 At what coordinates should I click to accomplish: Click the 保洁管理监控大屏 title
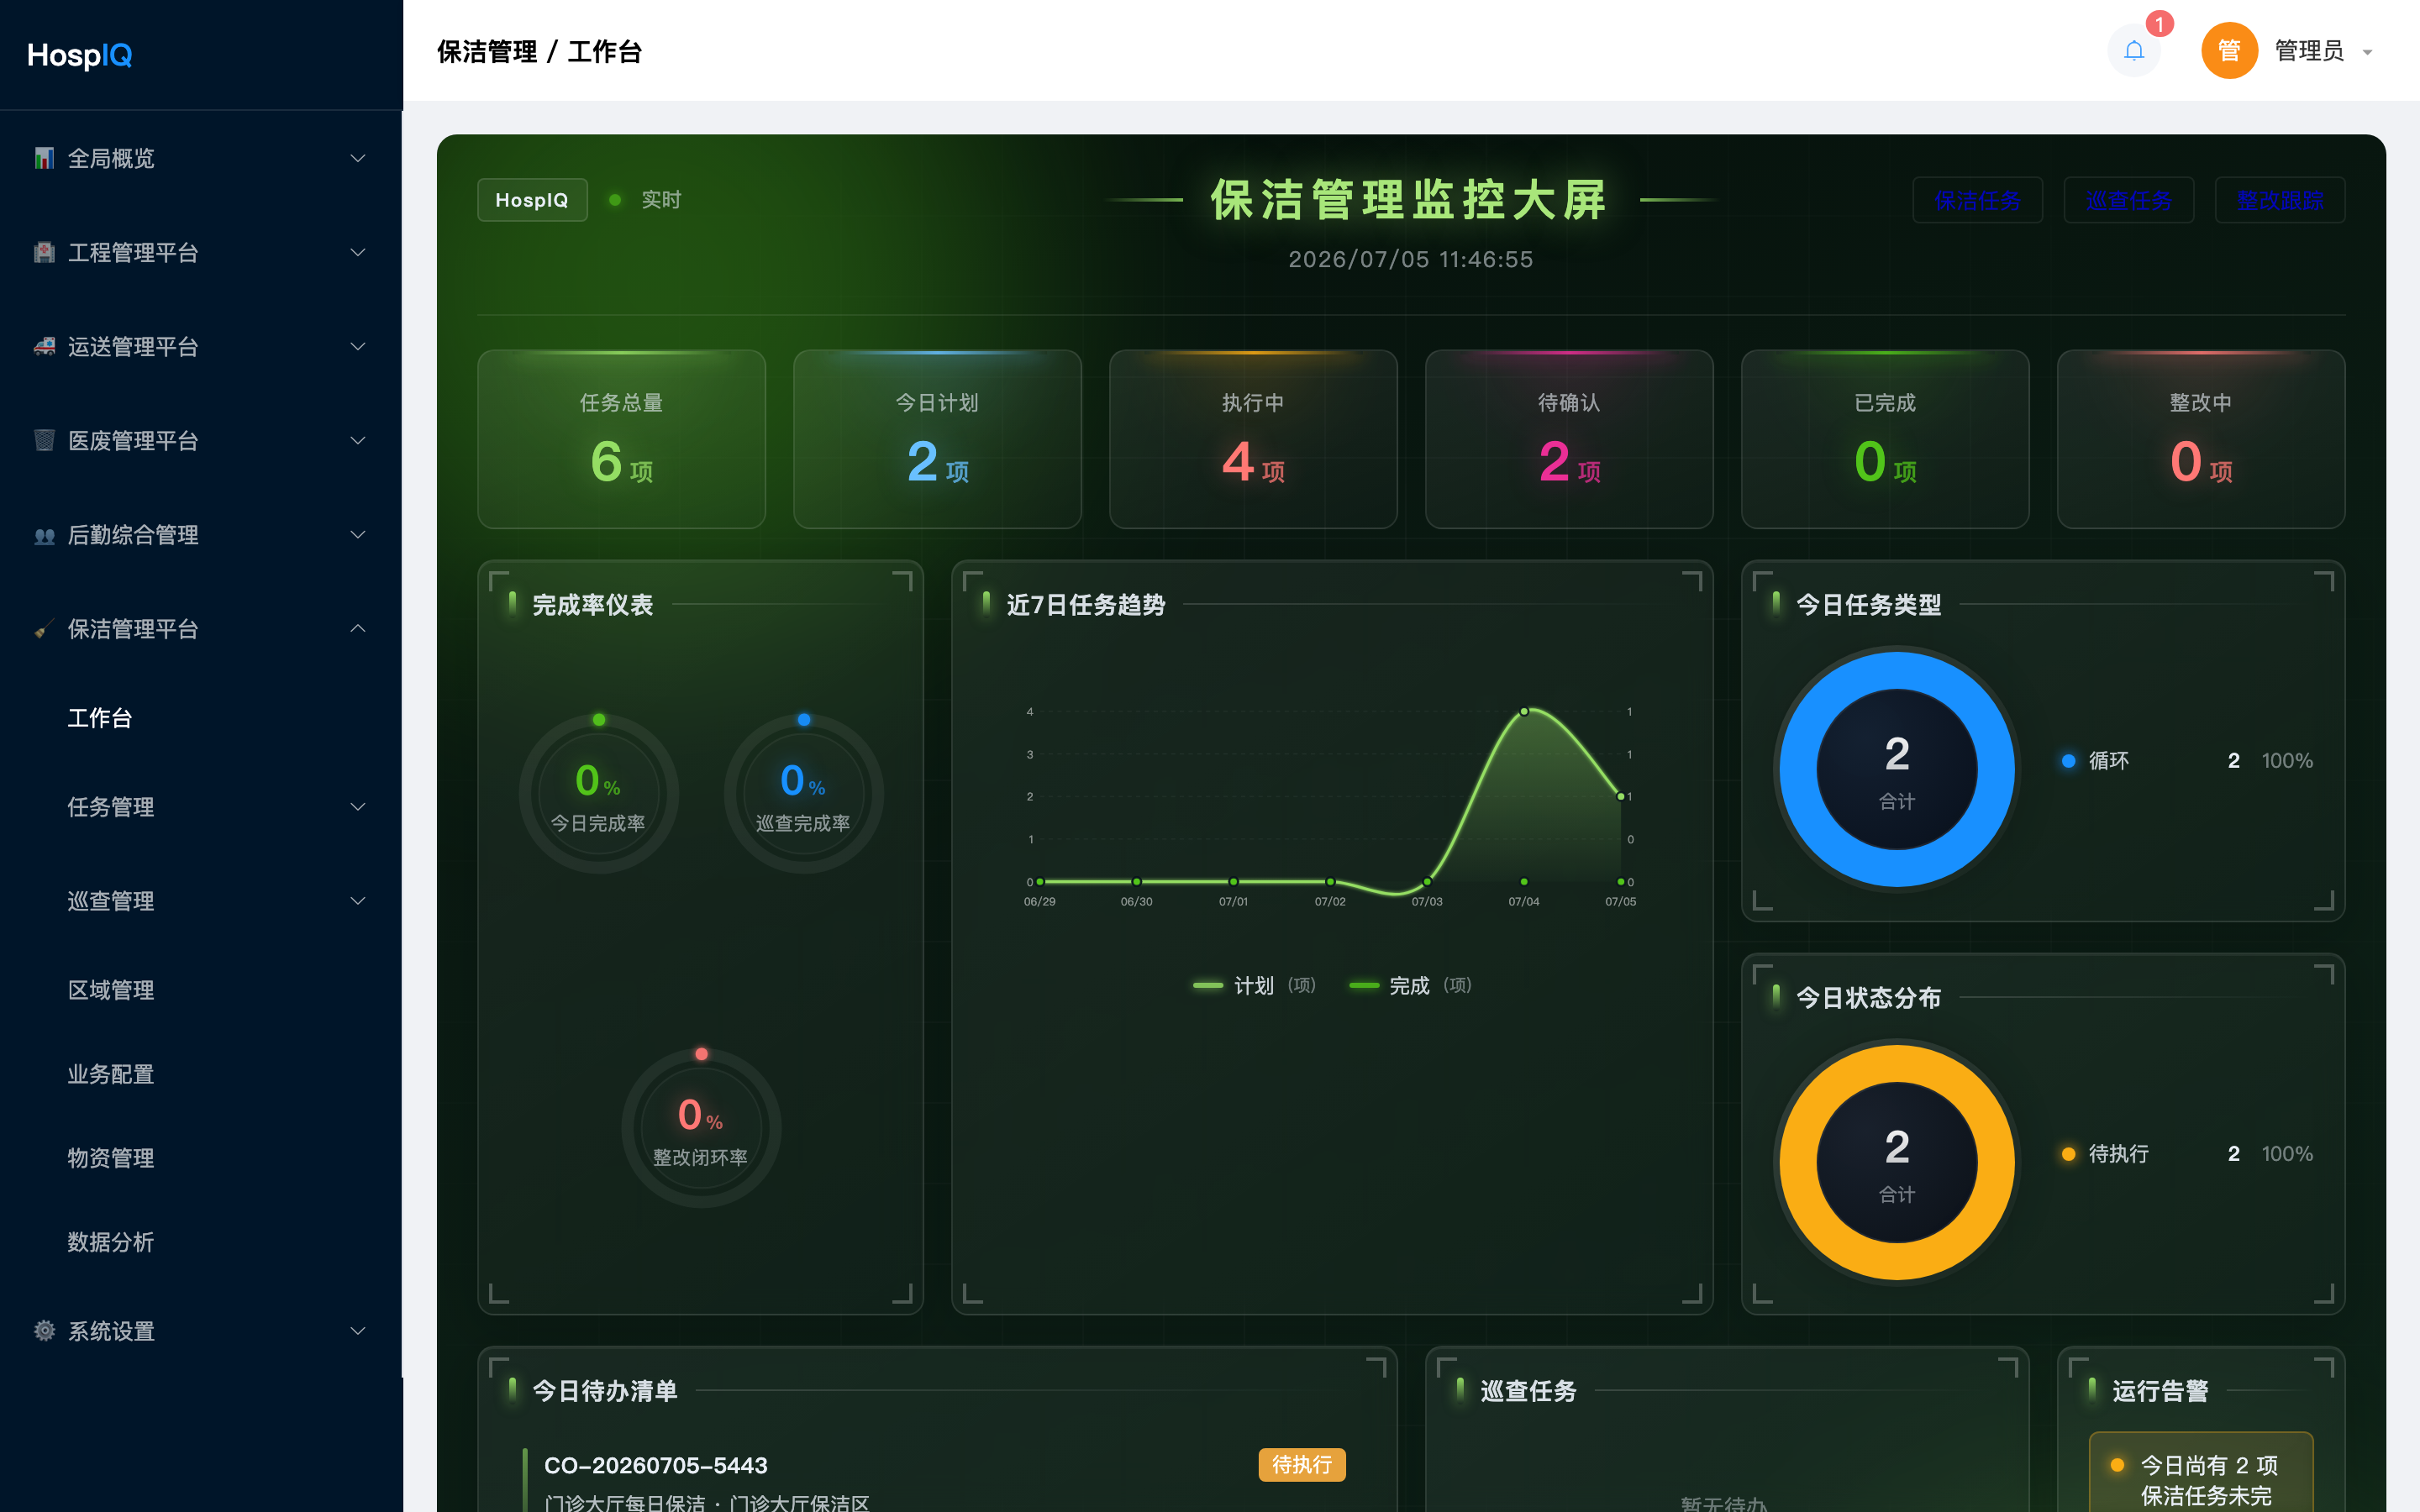tap(1410, 200)
